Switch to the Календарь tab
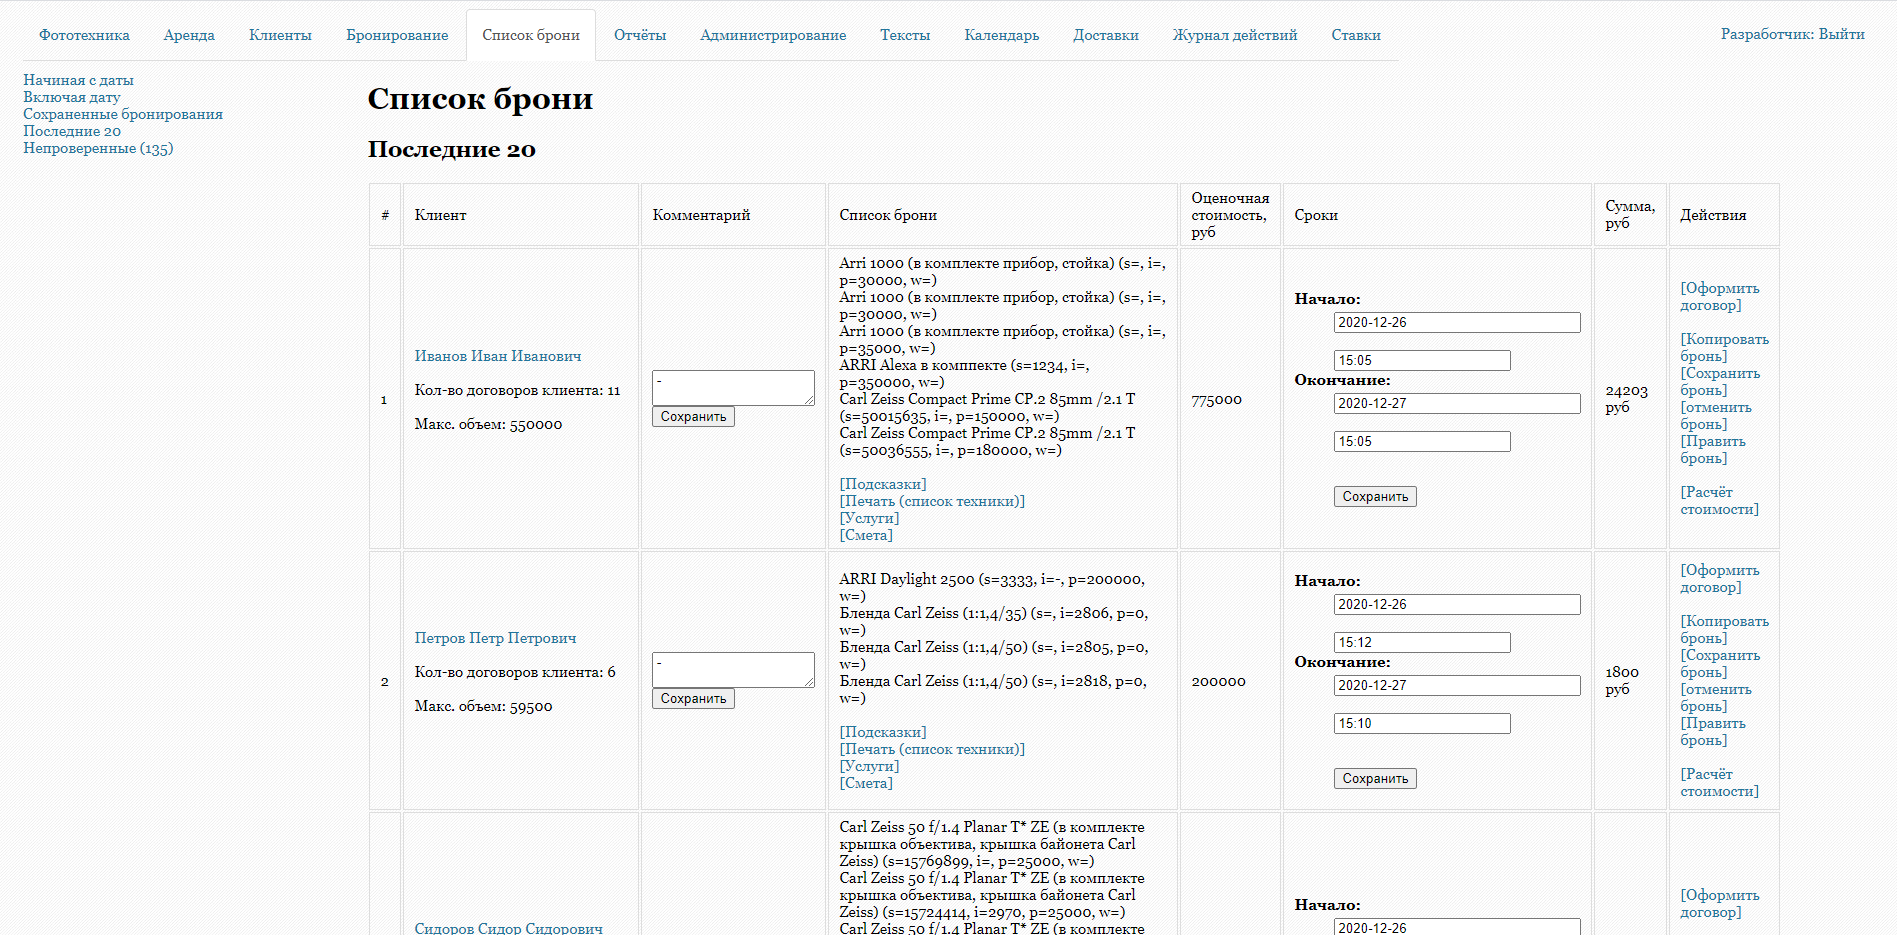The image size is (1897, 935). pyautogui.click(x=1001, y=35)
